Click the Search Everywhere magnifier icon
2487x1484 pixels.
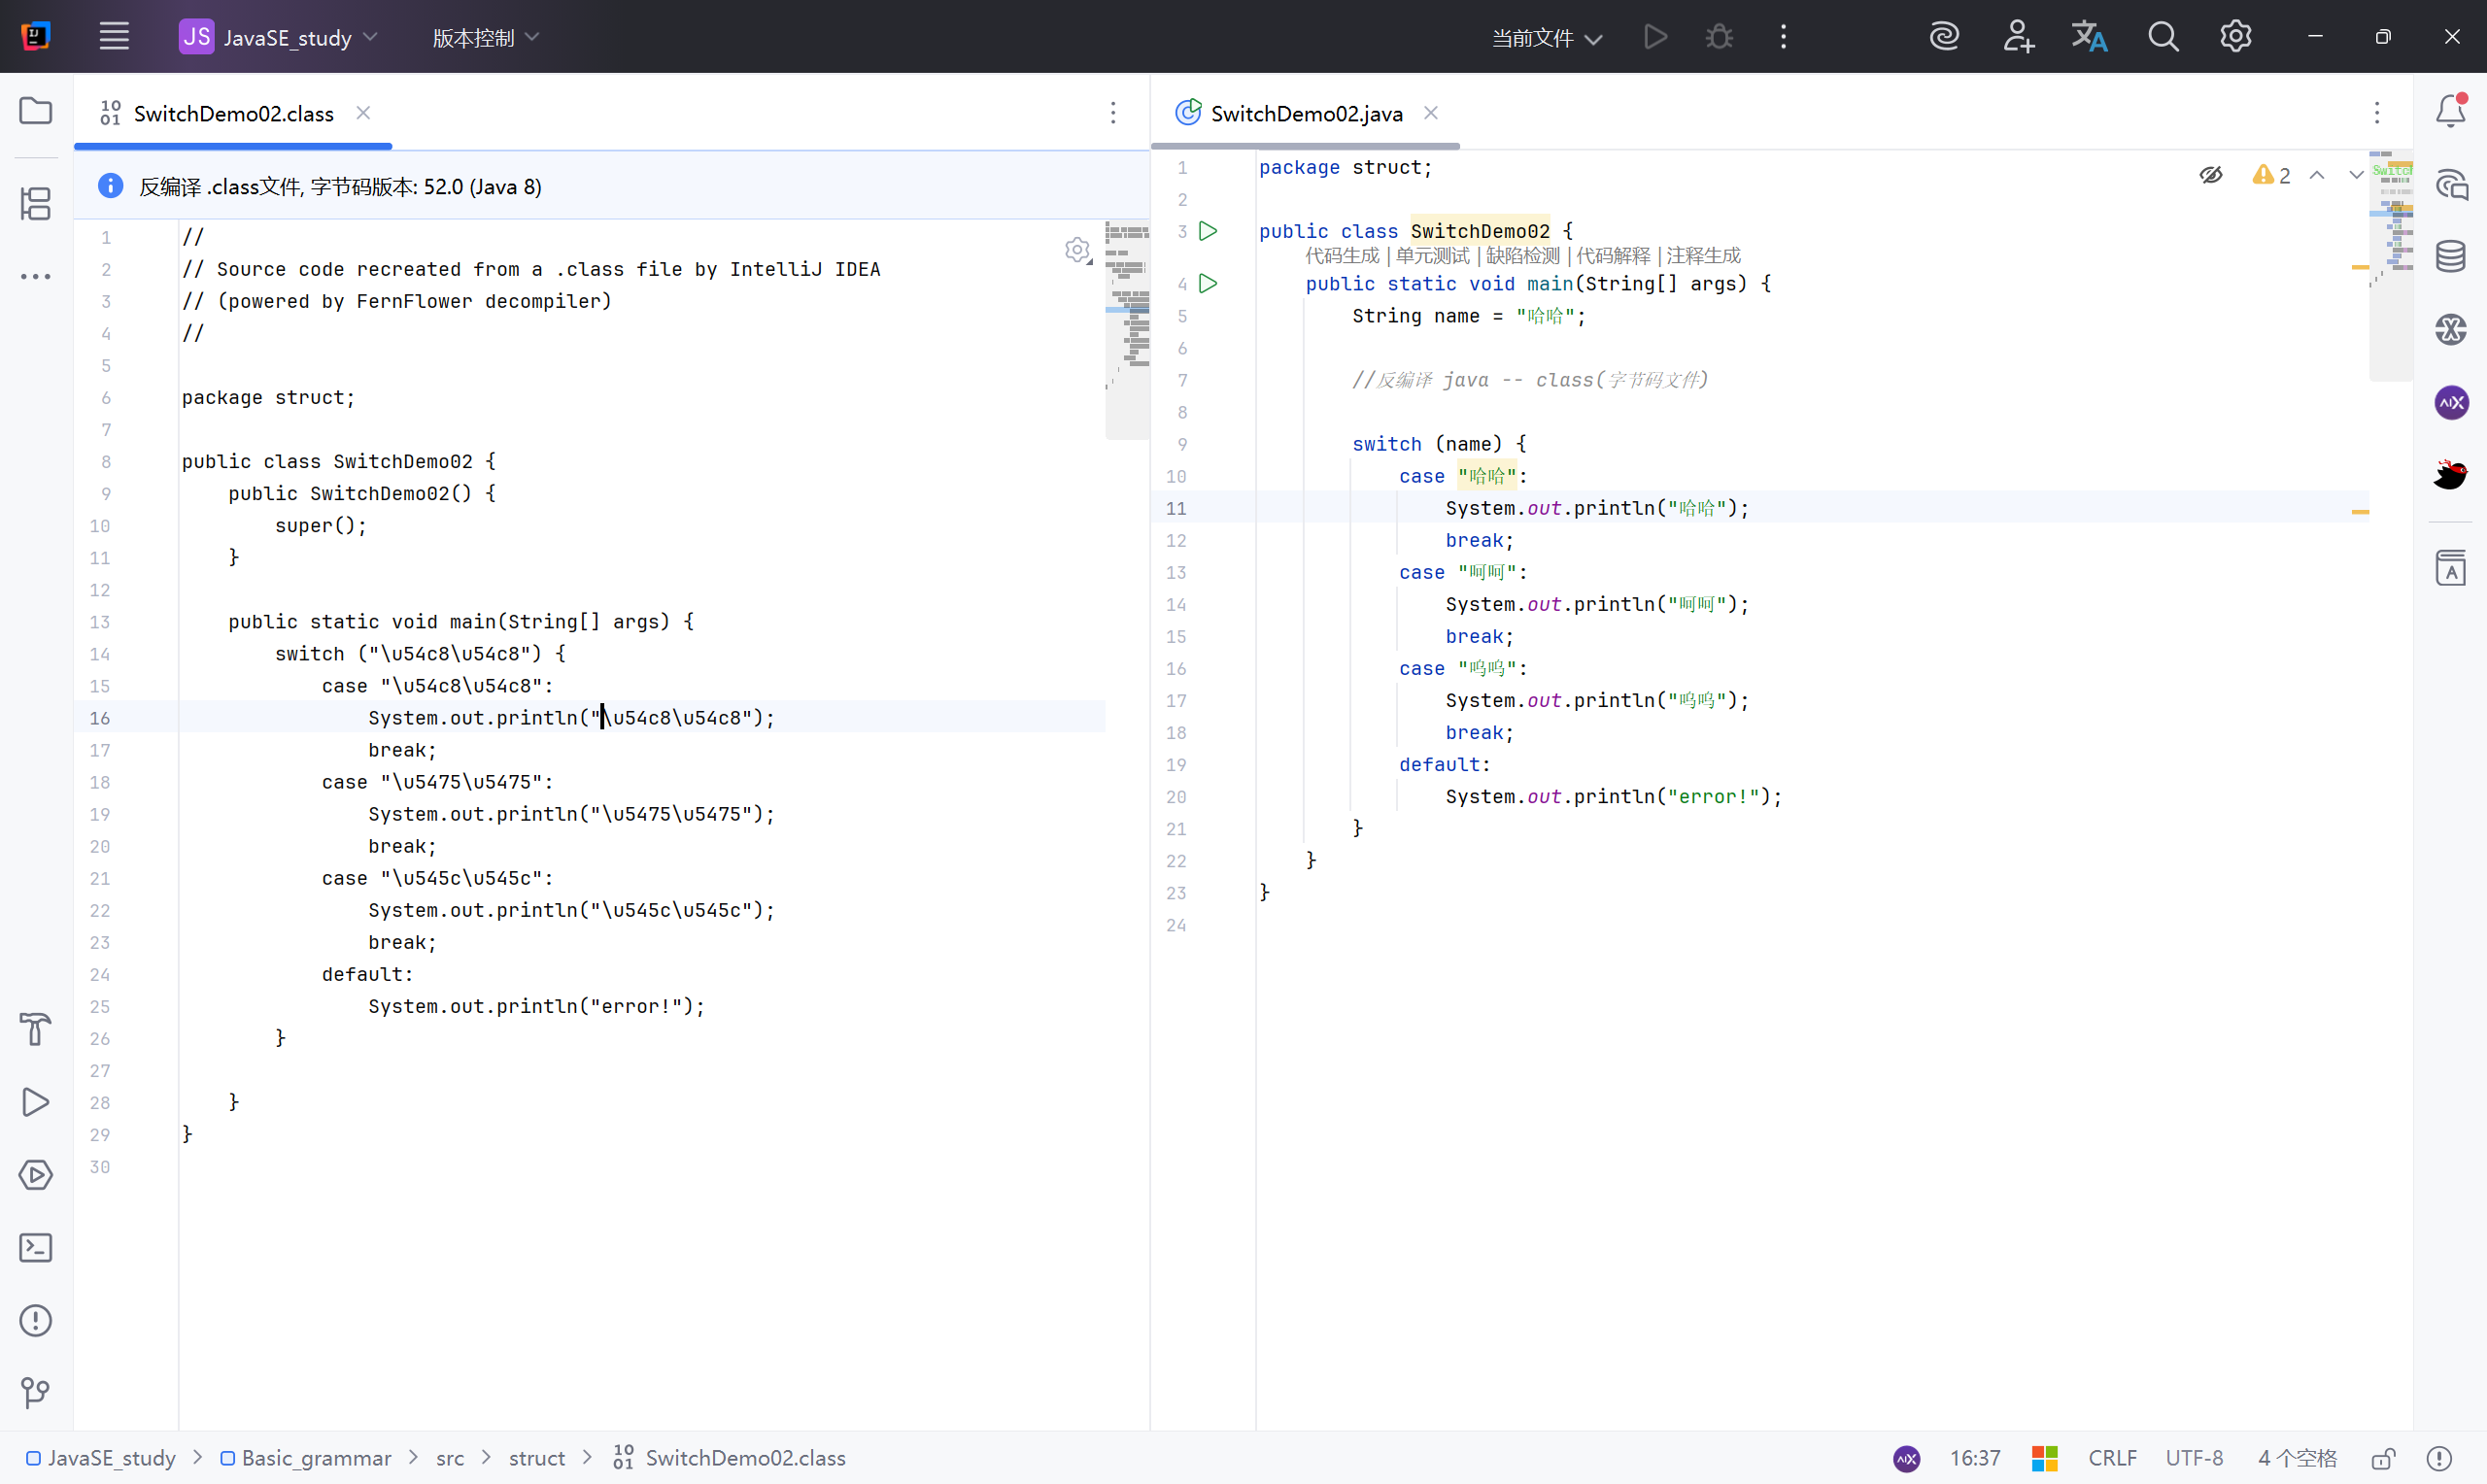(x=2163, y=37)
